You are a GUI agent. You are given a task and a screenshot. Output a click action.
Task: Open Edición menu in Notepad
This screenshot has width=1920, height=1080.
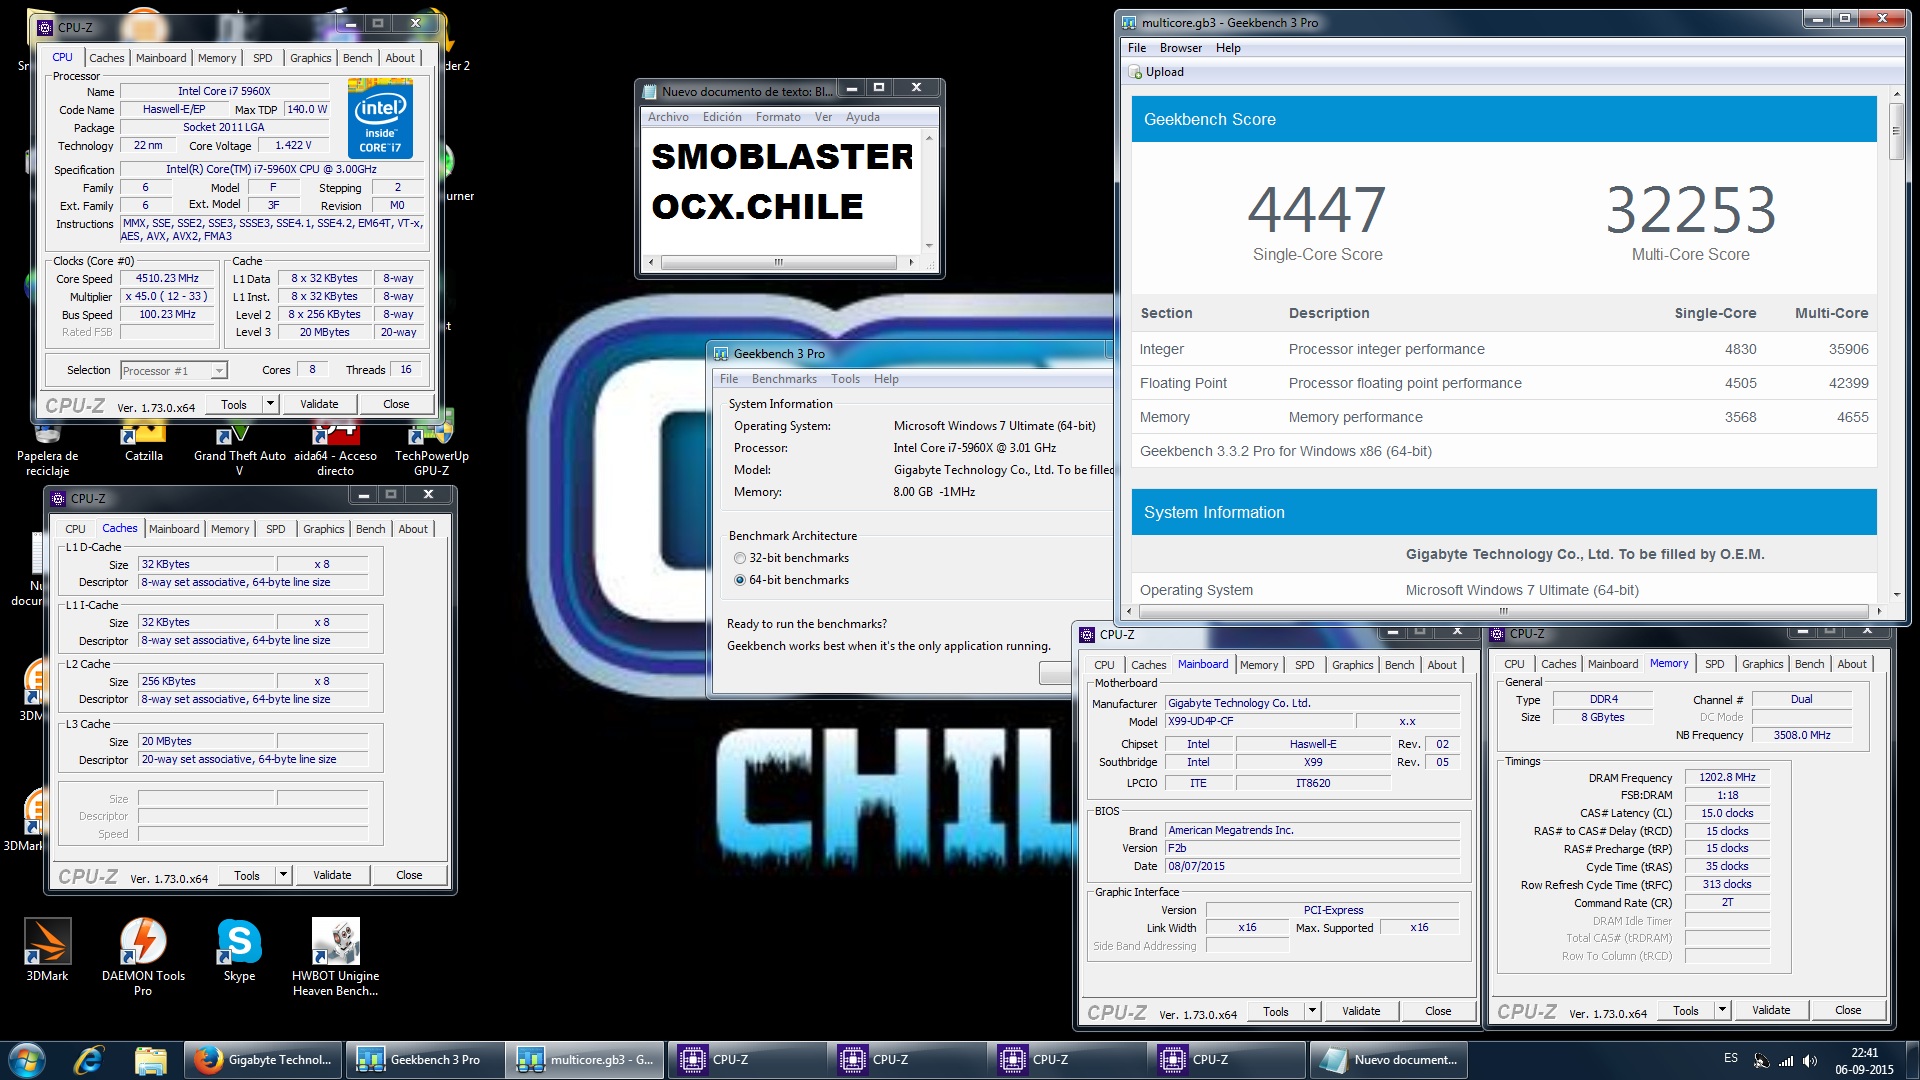722,117
